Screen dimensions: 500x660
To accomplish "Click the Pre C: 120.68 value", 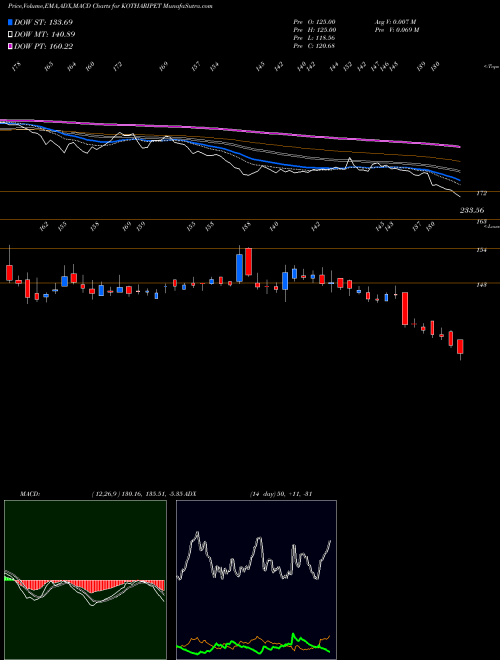I will tap(314, 46).
